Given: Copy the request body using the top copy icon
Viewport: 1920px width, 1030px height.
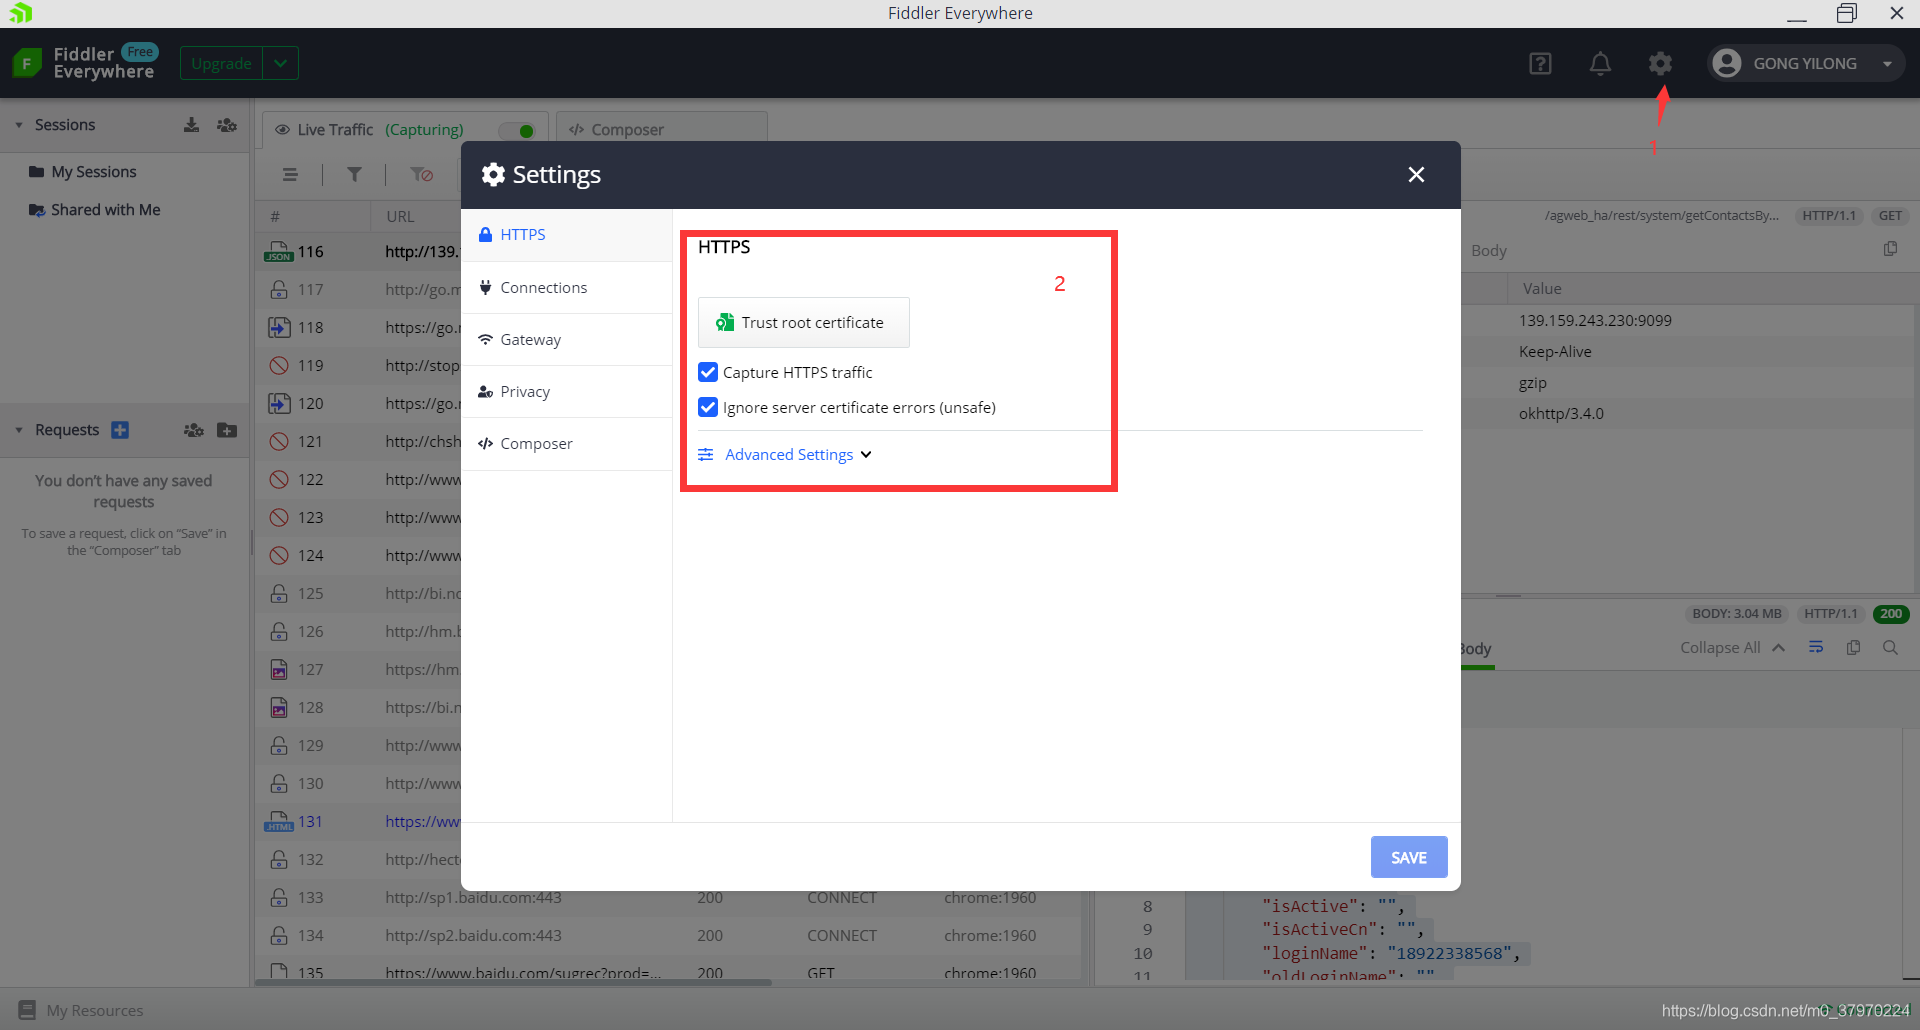Looking at the screenshot, I should [1890, 249].
